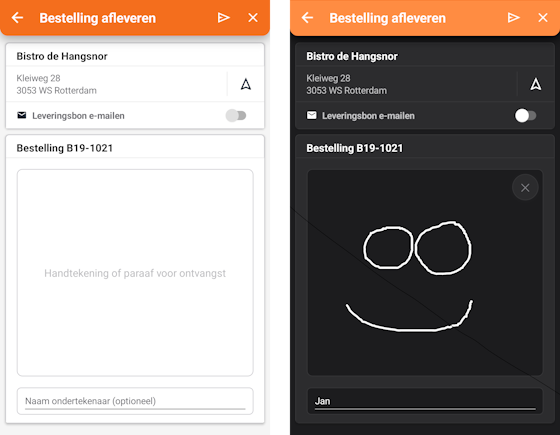Click envelope icon beside Leveringsbon e-mailen, light
Image resolution: width=560 pixels, height=435 pixels.
(x=22, y=115)
